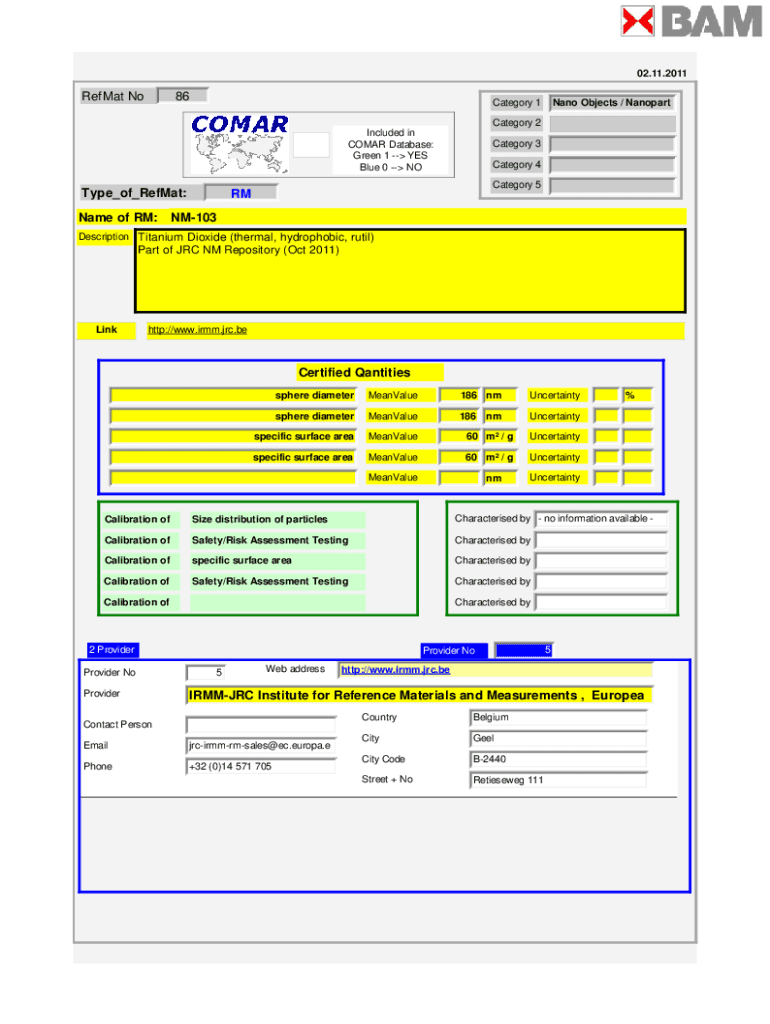The height and width of the screenshot is (1024, 770).
Task: Click the Type_of_RefMat field showing RM
Action: click(240, 193)
